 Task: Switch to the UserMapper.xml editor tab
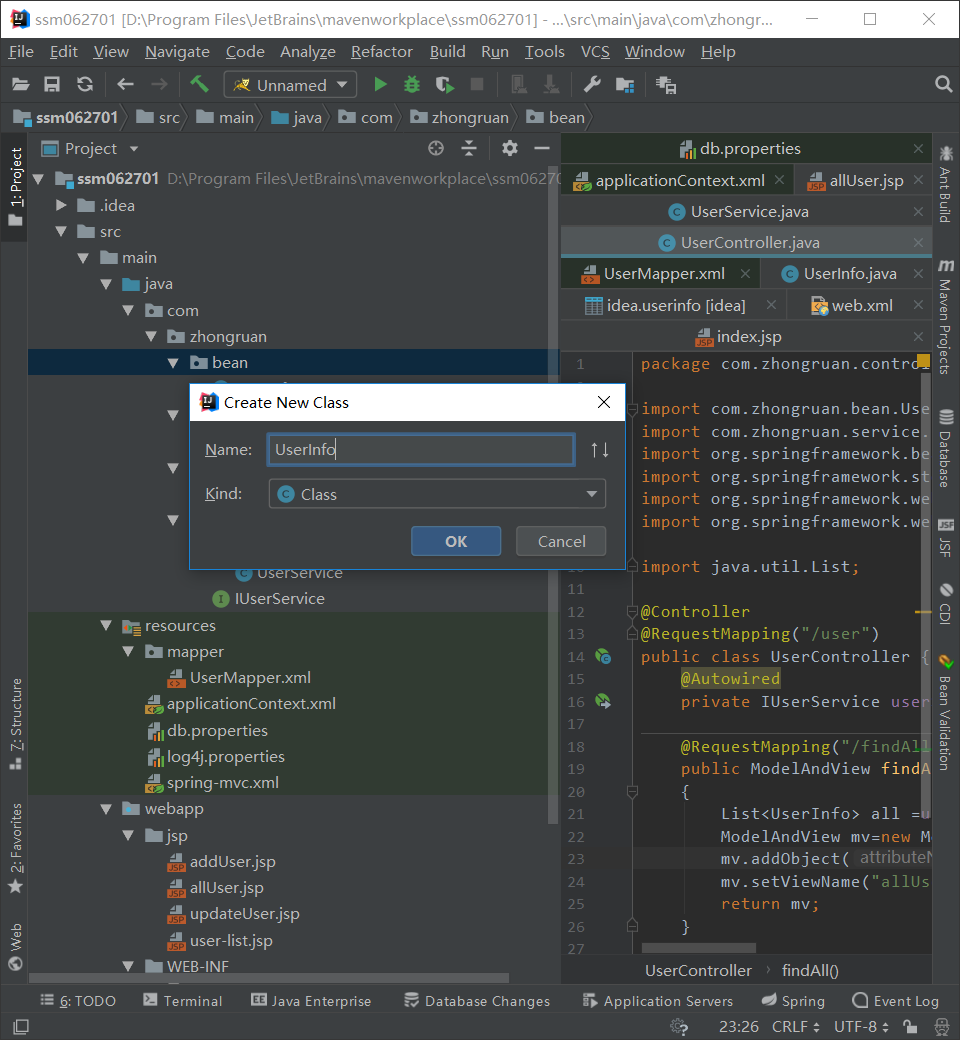(663, 274)
